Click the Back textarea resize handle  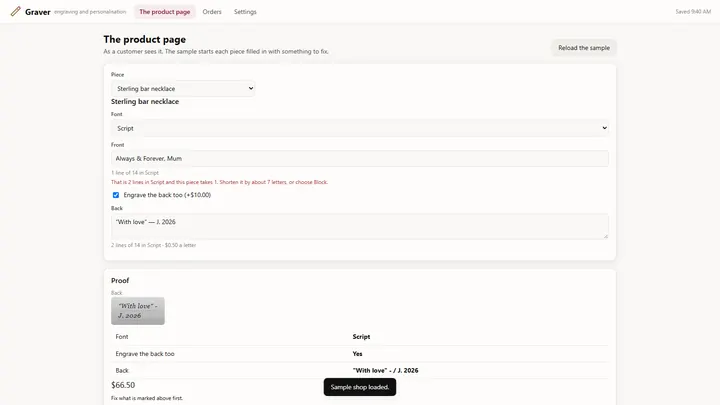(x=606, y=236)
